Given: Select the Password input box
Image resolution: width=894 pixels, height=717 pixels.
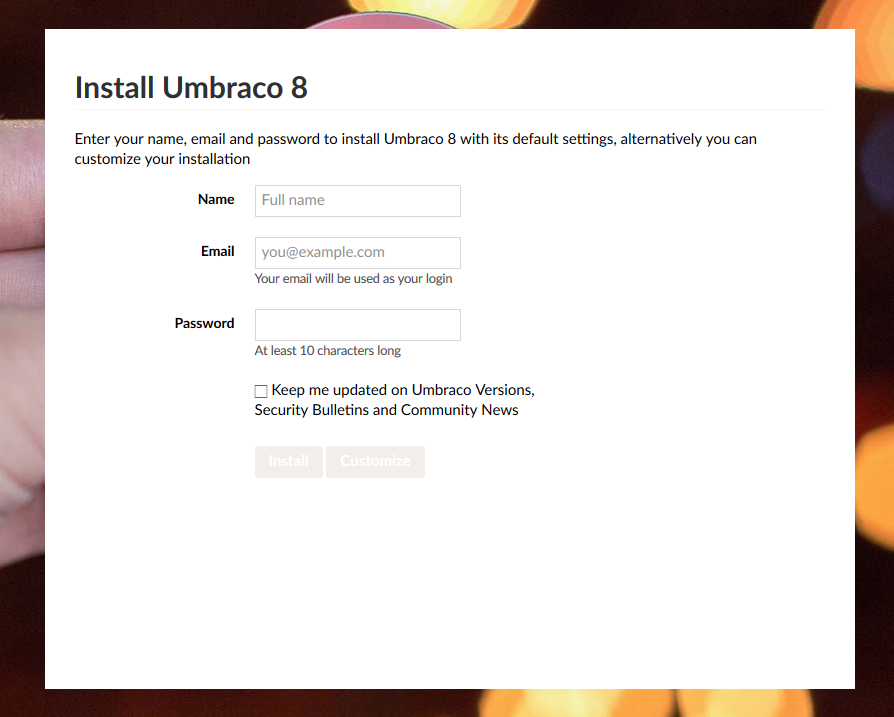Looking at the screenshot, I should pyautogui.click(x=357, y=325).
